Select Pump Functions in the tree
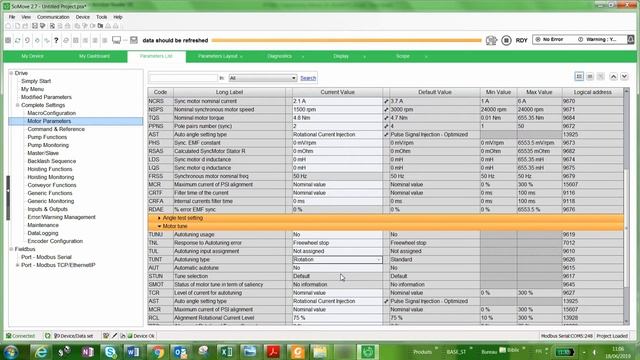Viewport: 640px width, 360px height. 47,137
